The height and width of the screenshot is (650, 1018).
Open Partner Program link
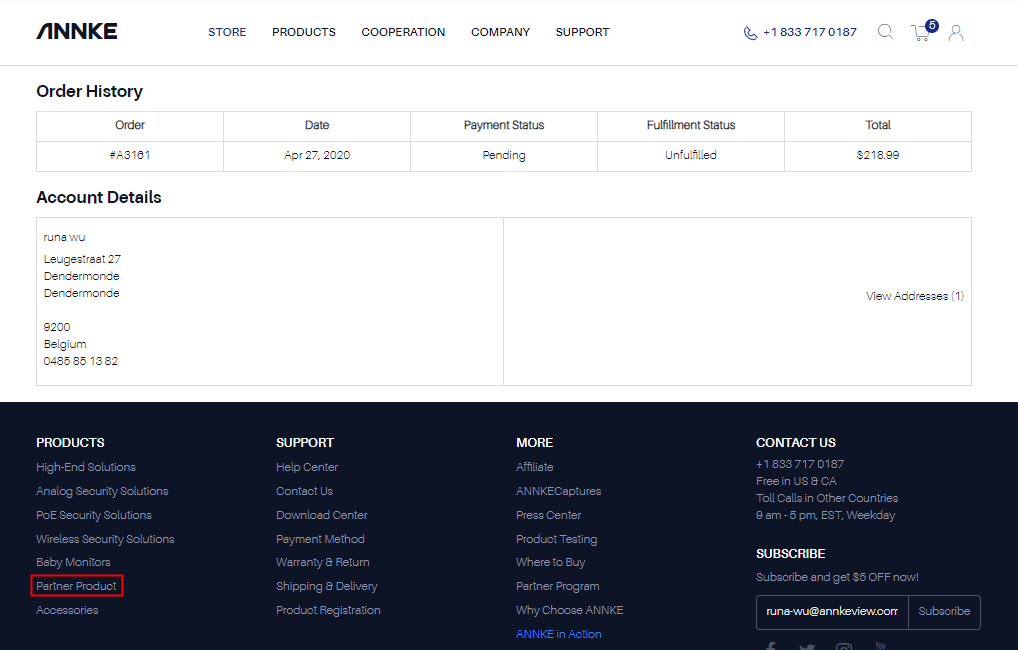click(558, 586)
